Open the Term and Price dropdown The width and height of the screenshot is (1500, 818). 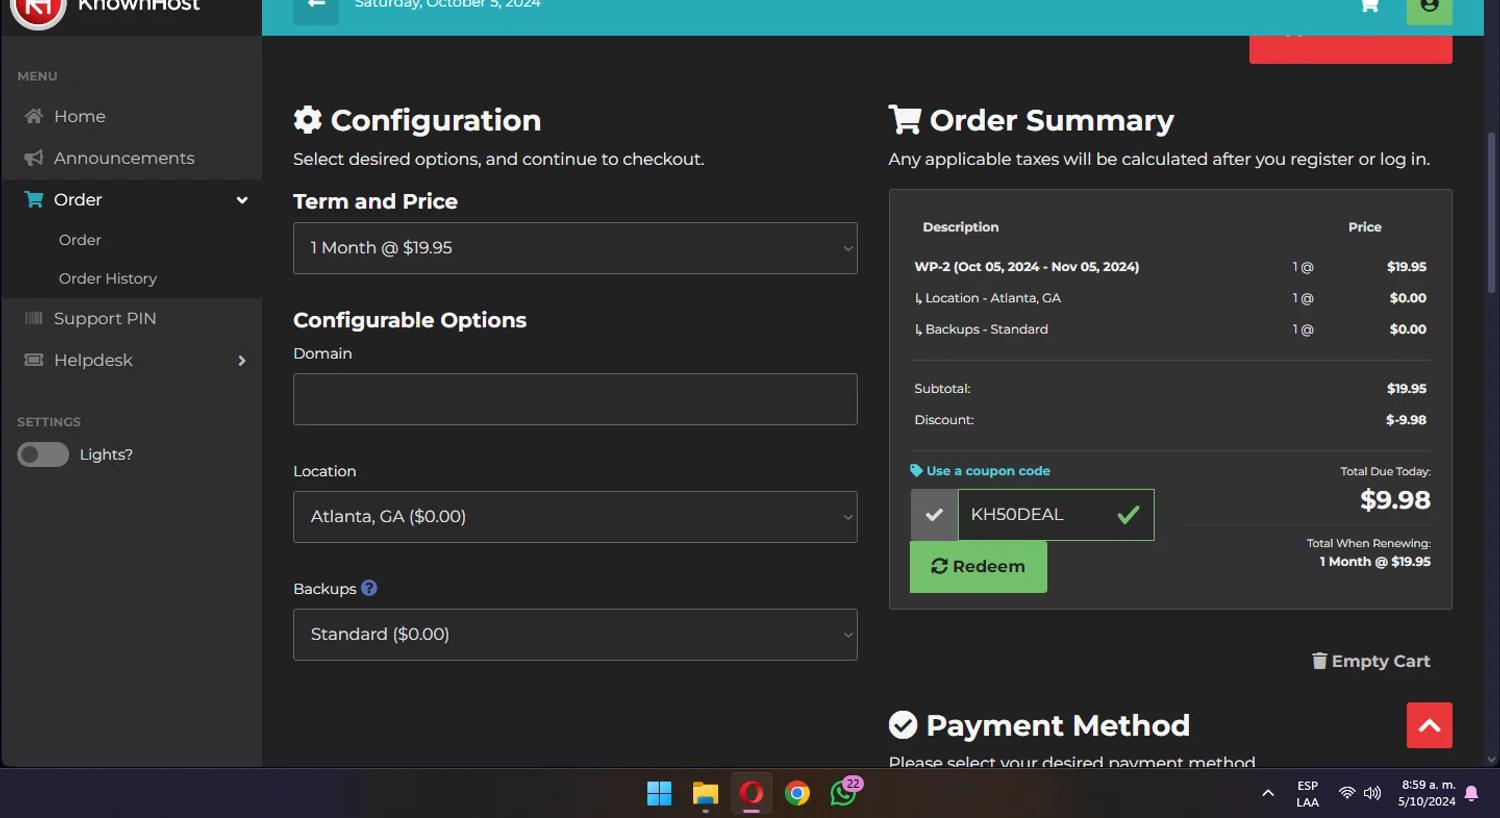575,248
